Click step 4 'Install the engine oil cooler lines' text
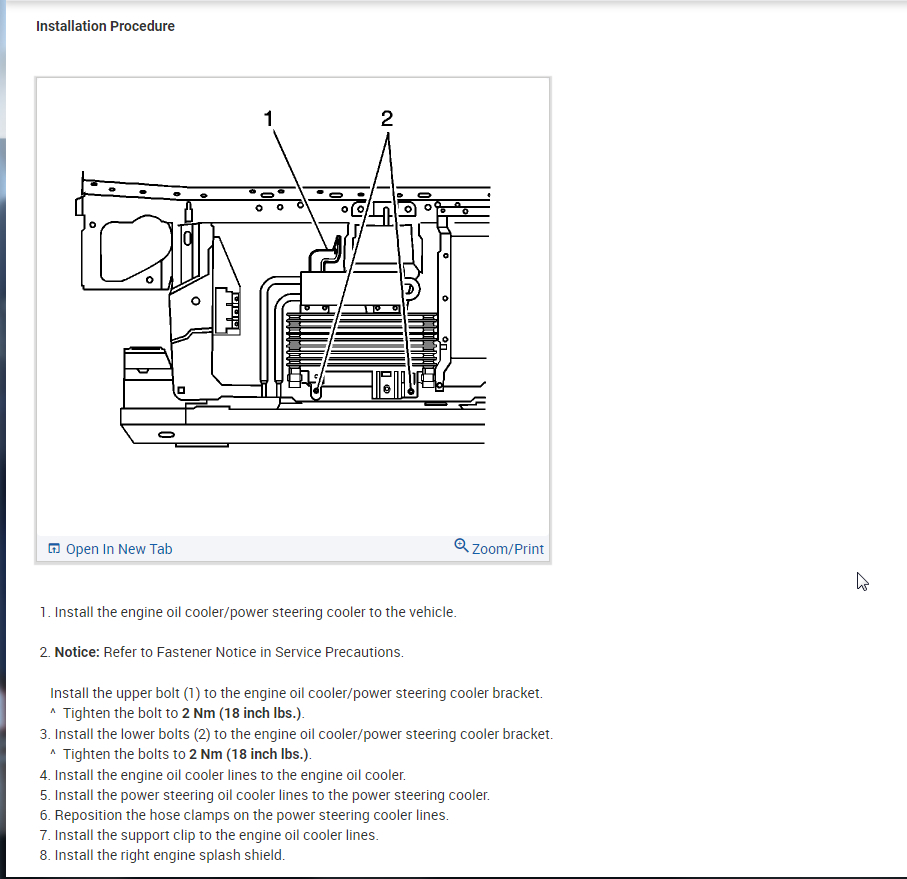This screenshot has height=879, width=907. [x=230, y=775]
